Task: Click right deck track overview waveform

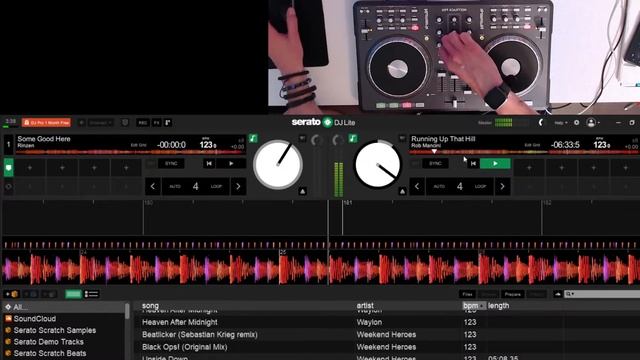Action: coord(524,152)
